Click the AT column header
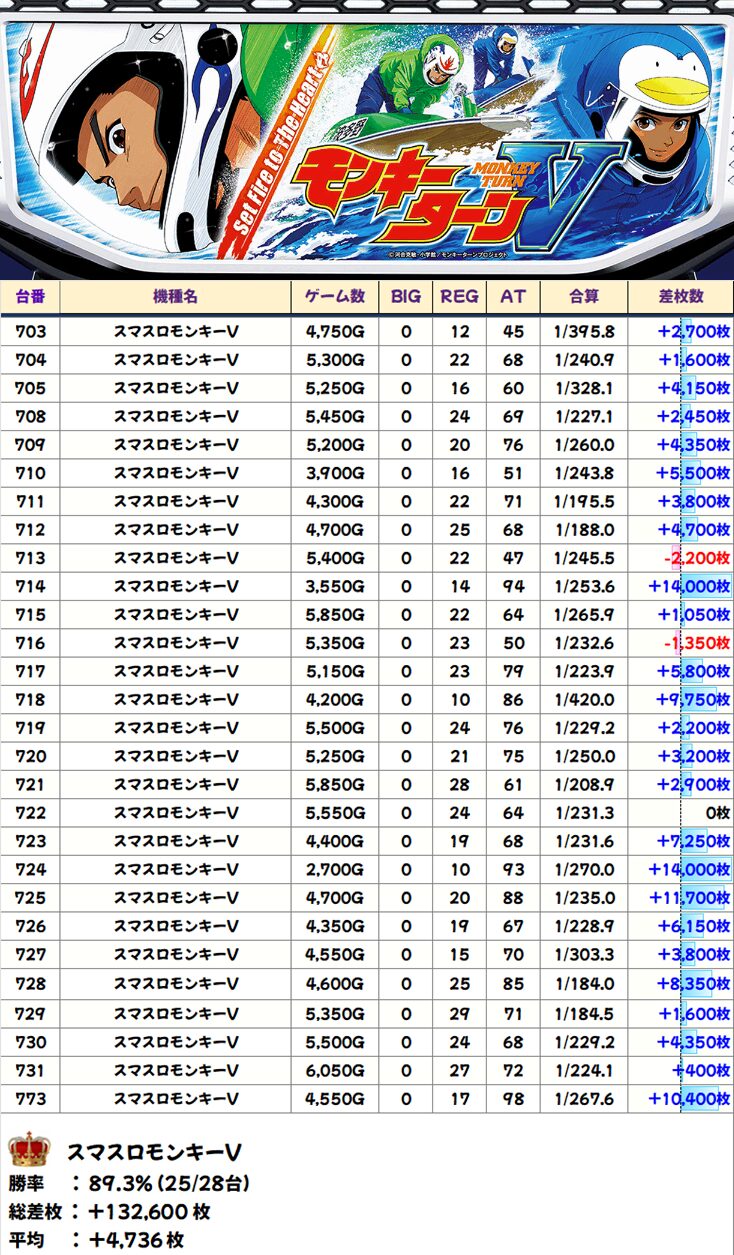The image size is (734, 1255). point(512,297)
